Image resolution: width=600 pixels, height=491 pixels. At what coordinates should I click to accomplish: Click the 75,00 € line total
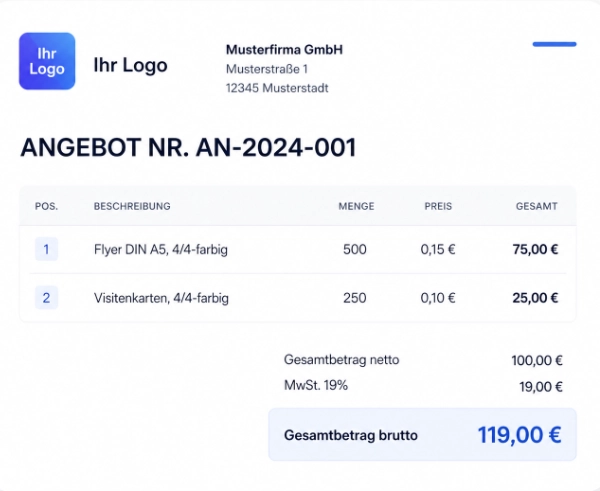535,249
